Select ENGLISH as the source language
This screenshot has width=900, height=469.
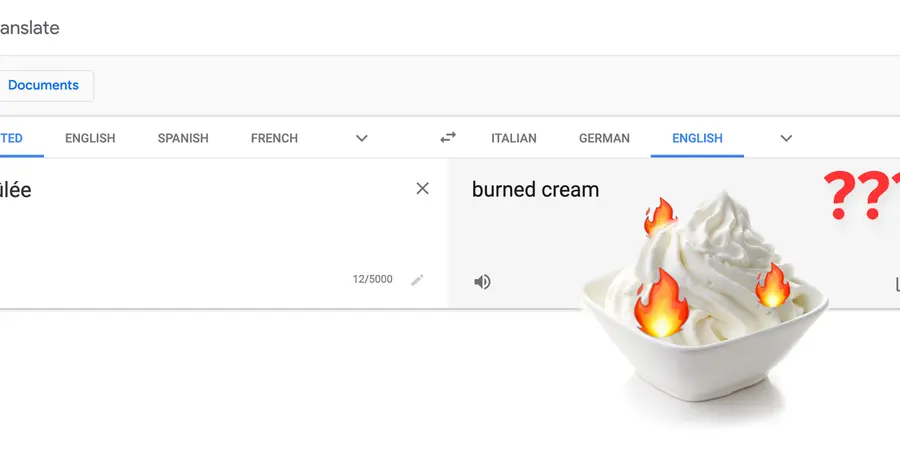tap(90, 138)
